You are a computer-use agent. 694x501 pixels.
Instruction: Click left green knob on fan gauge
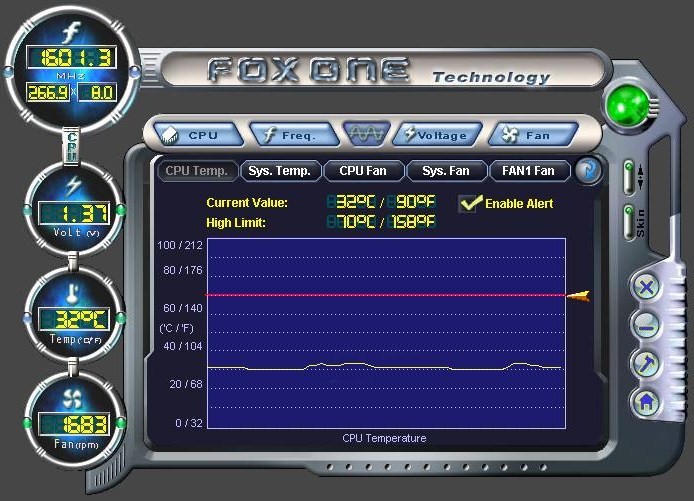tap(27, 423)
